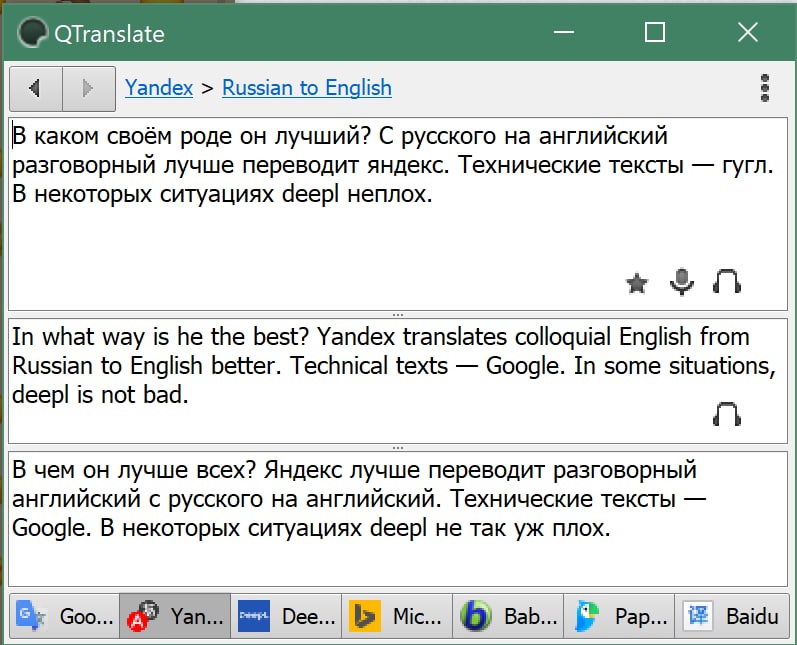Listen to source text via headphones icon
This screenshot has height=645, width=797.
click(x=727, y=282)
